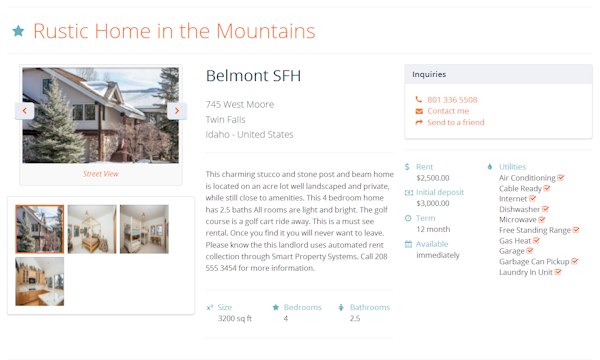Click the phone number 801 336 5508
This screenshot has height=360, width=600.
tap(452, 100)
